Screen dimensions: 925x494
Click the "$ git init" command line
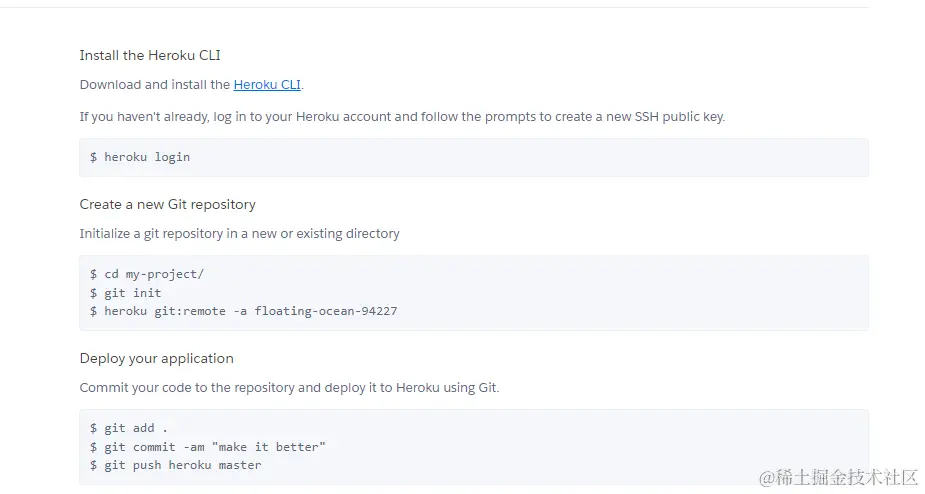click(125, 293)
